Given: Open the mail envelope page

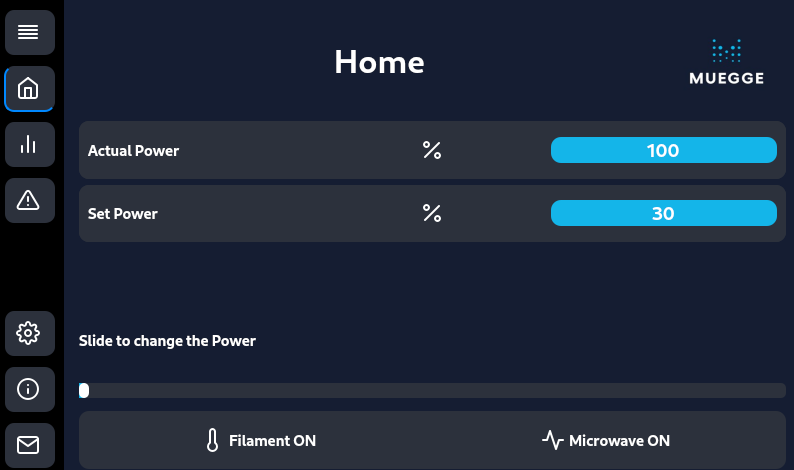Looking at the screenshot, I should [x=29, y=445].
